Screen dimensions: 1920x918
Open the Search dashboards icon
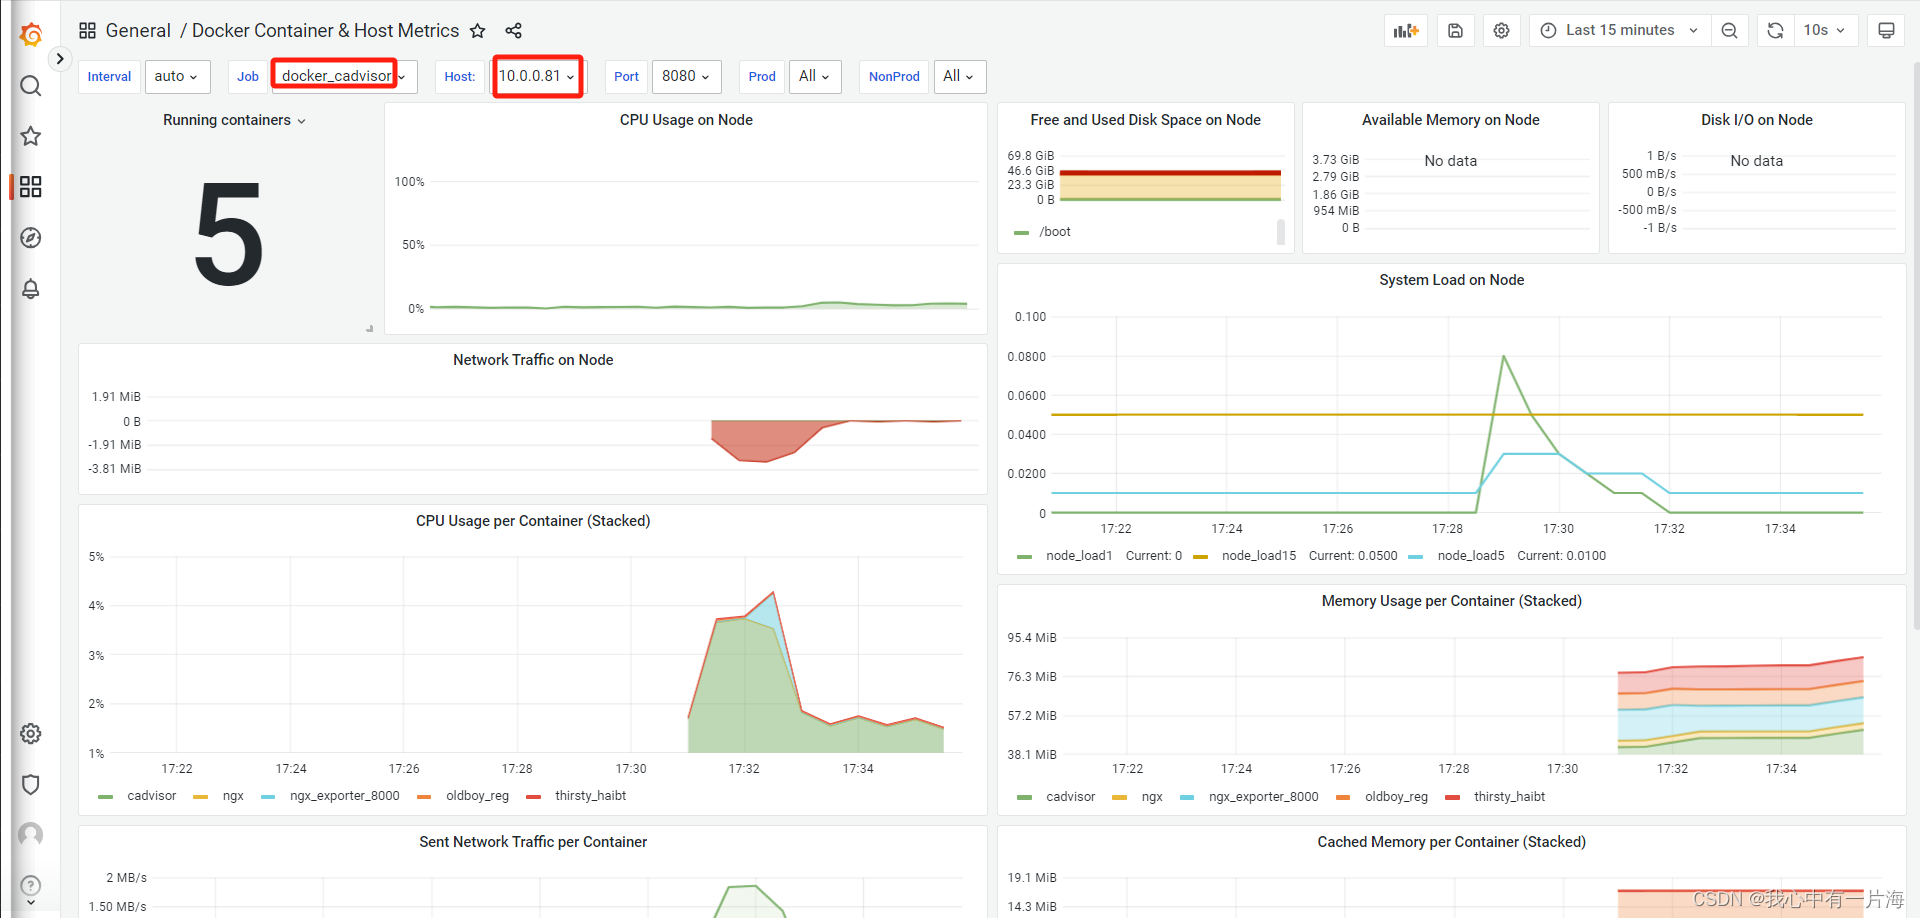pyautogui.click(x=31, y=86)
